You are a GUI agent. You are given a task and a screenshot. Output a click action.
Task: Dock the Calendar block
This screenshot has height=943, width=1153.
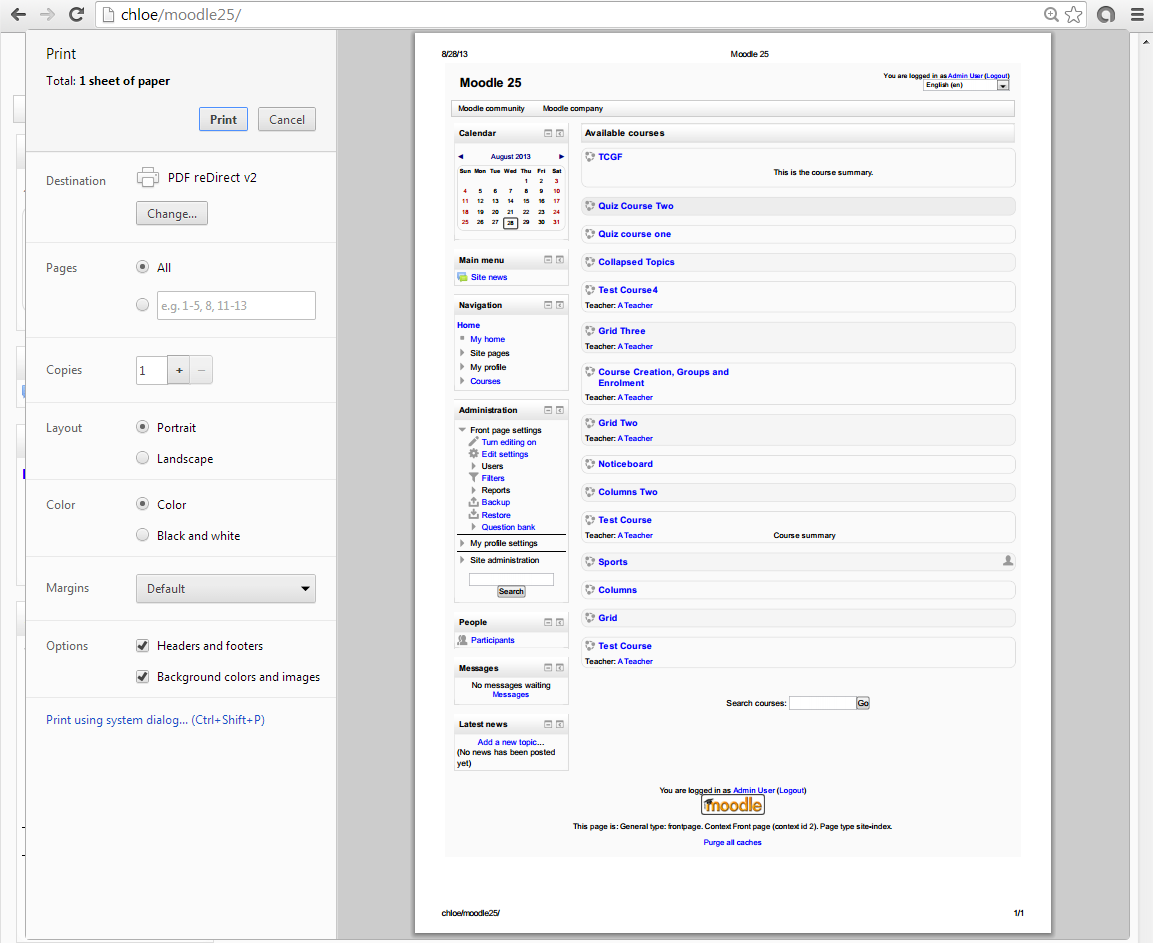coord(560,133)
